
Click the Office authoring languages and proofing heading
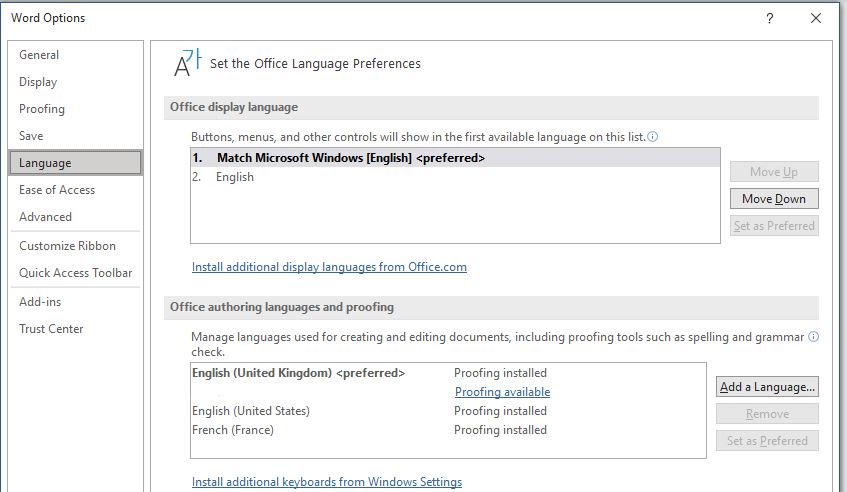click(282, 307)
